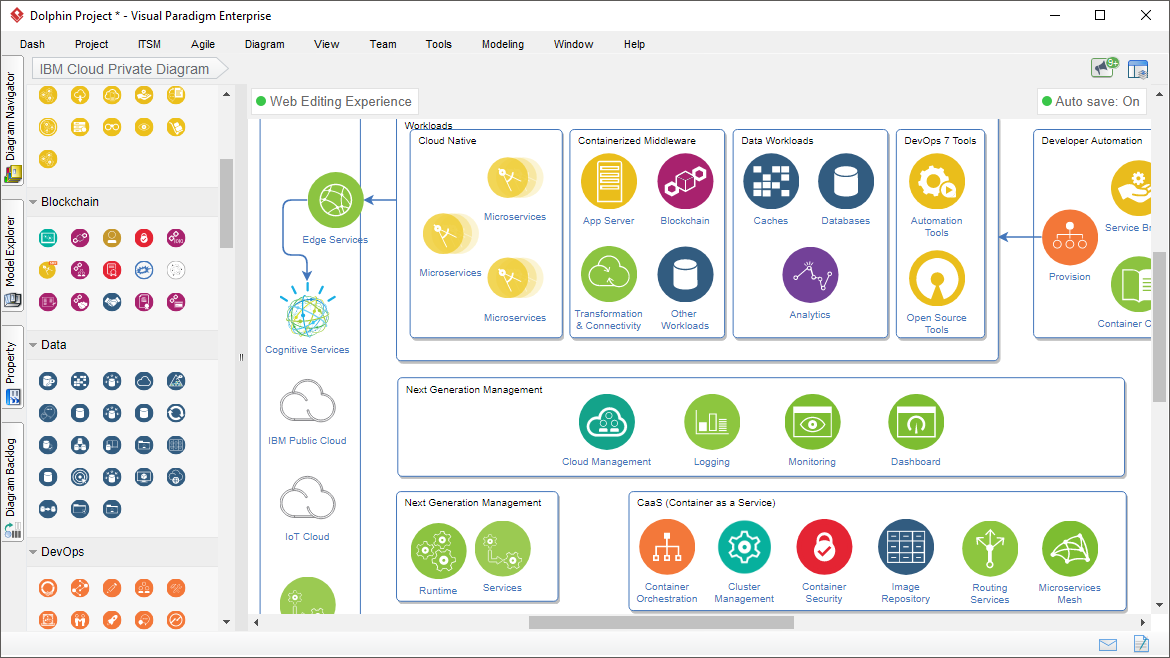Select the Blockchain node in Containerized Middleware

685,181
